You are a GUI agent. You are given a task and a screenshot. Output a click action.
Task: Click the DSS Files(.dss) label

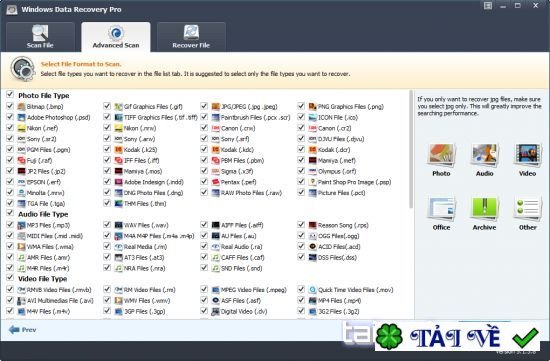point(337,258)
